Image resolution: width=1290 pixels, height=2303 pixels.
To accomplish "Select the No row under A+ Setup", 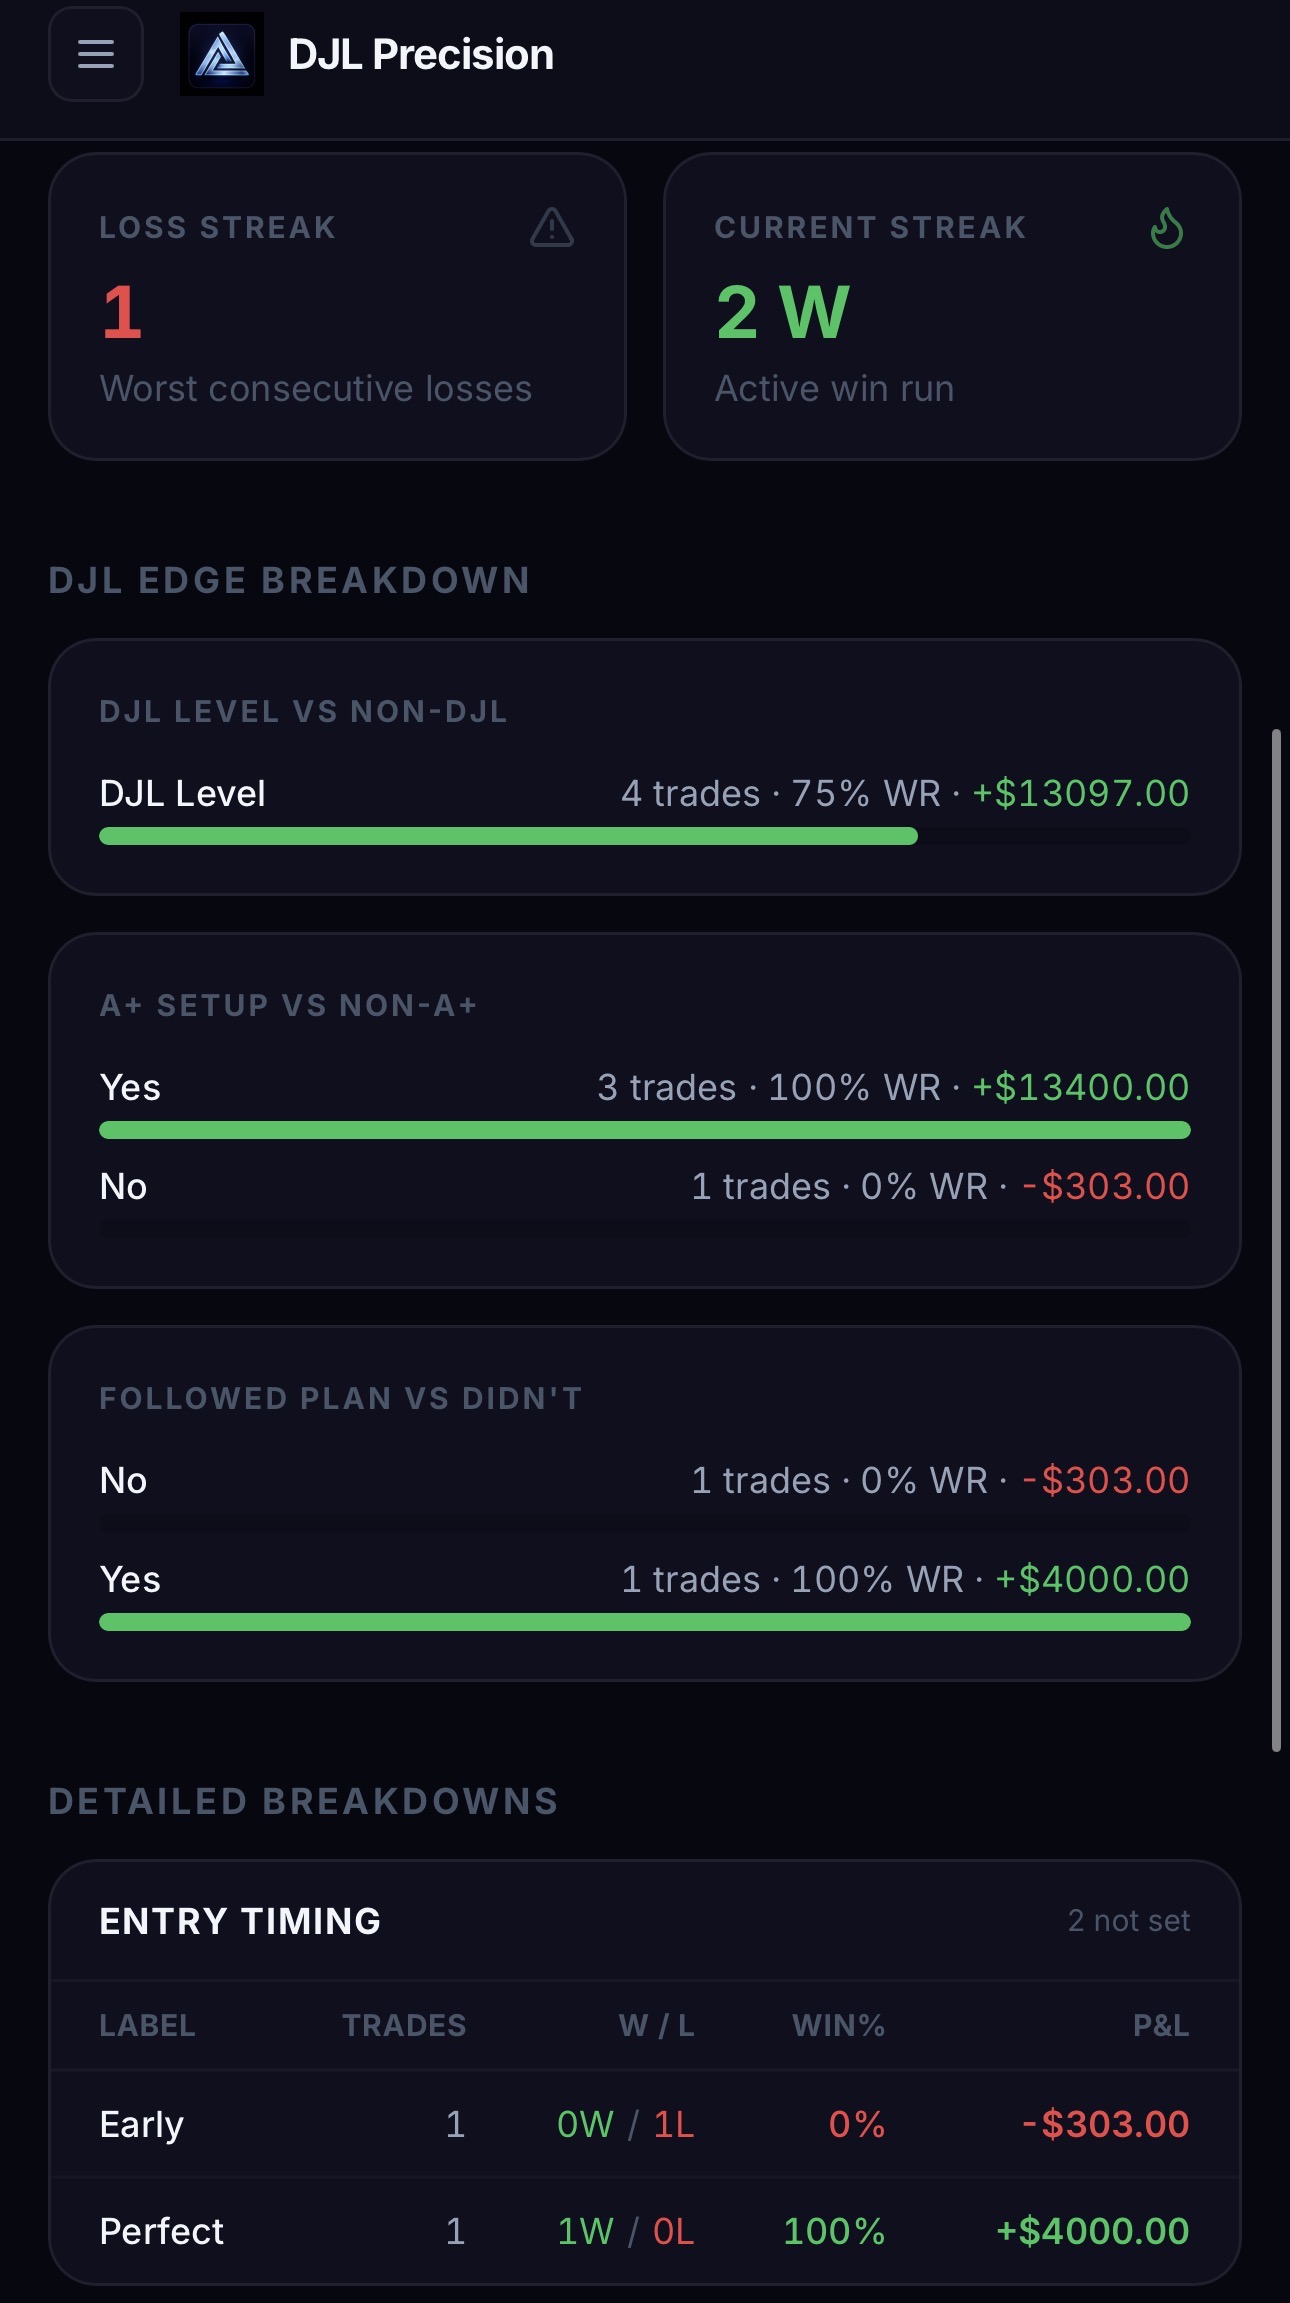I will coord(645,1186).
